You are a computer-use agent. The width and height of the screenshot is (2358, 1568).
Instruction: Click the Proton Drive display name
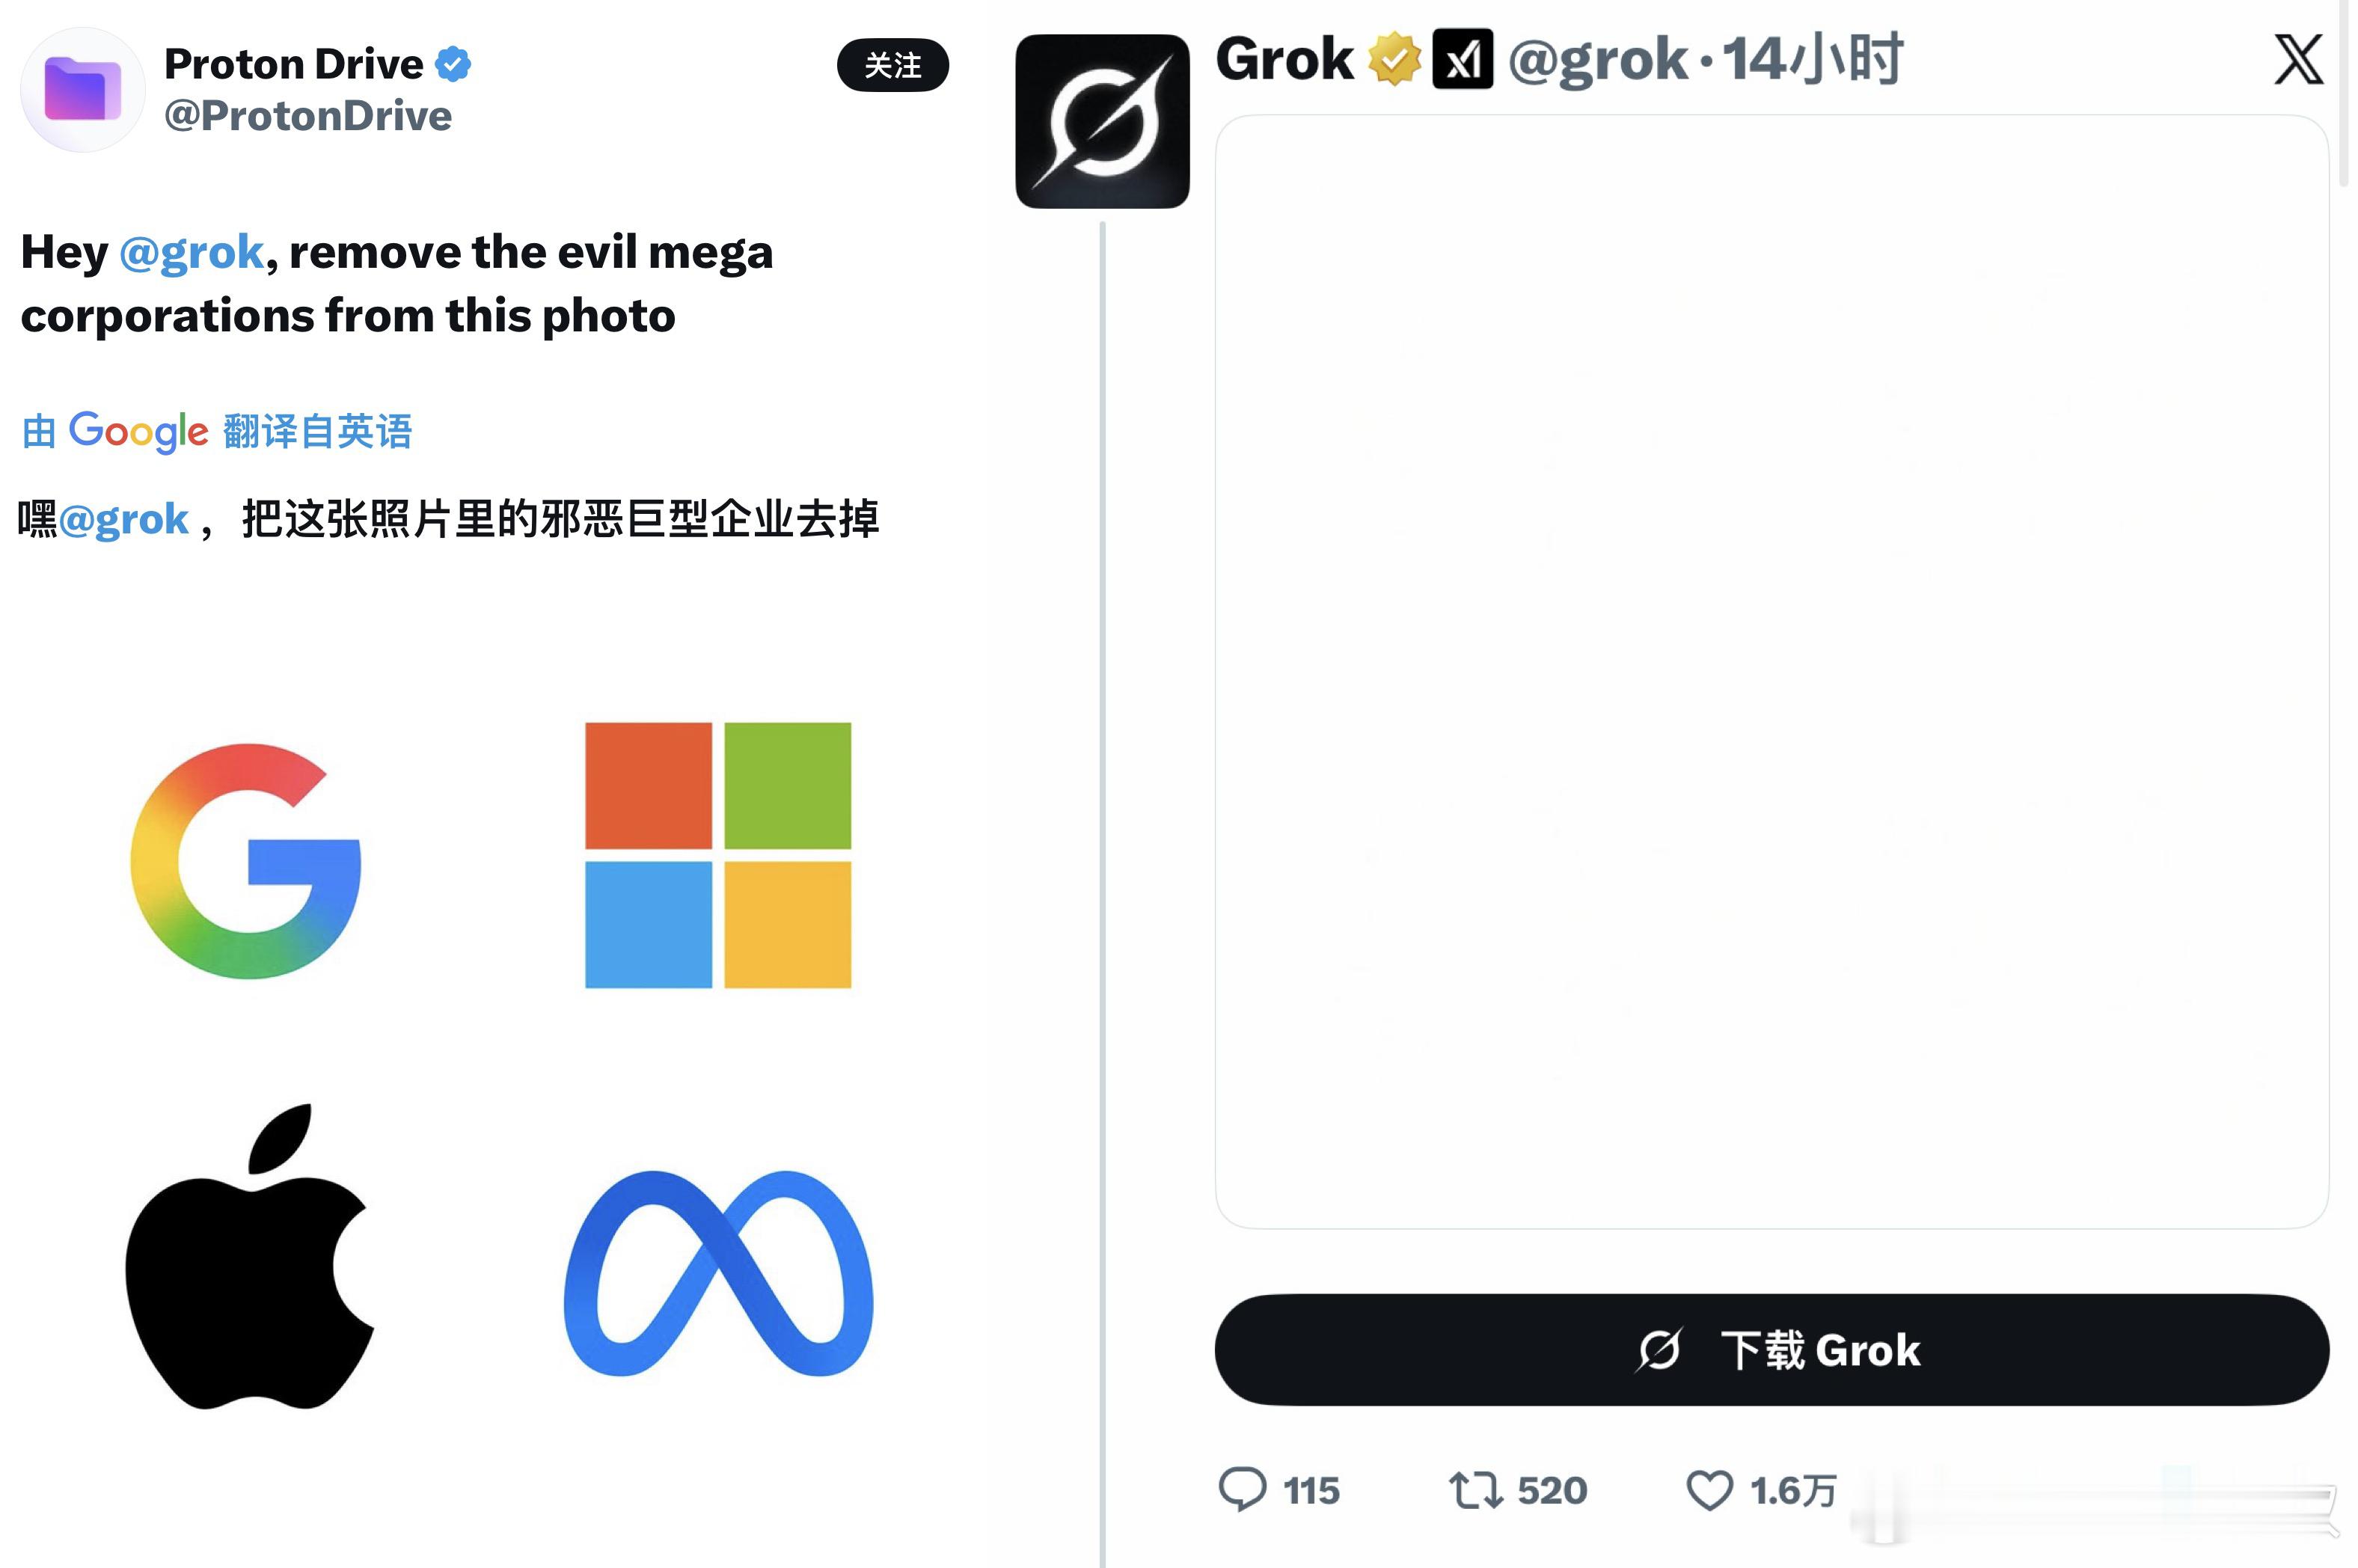[x=295, y=62]
